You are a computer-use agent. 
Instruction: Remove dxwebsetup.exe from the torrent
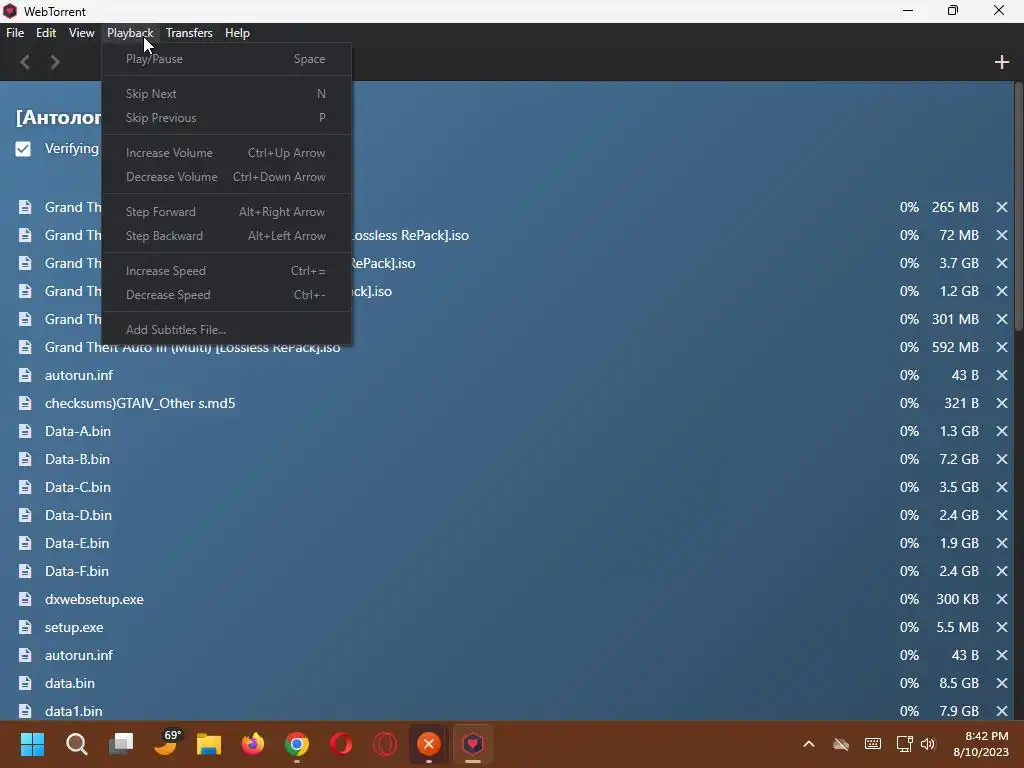pyautogui.click(x=1002, y=600)
